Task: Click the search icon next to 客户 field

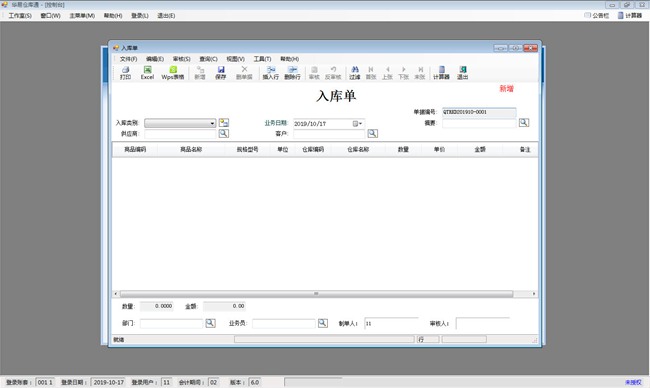Action: 372,133
